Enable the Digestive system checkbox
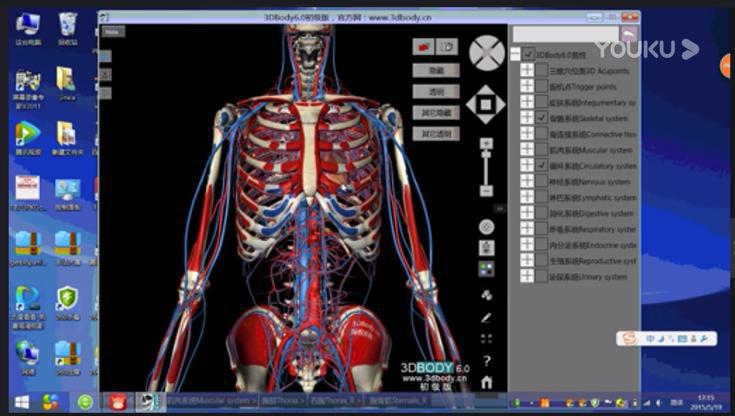735x416 pixels. point(541,212)
